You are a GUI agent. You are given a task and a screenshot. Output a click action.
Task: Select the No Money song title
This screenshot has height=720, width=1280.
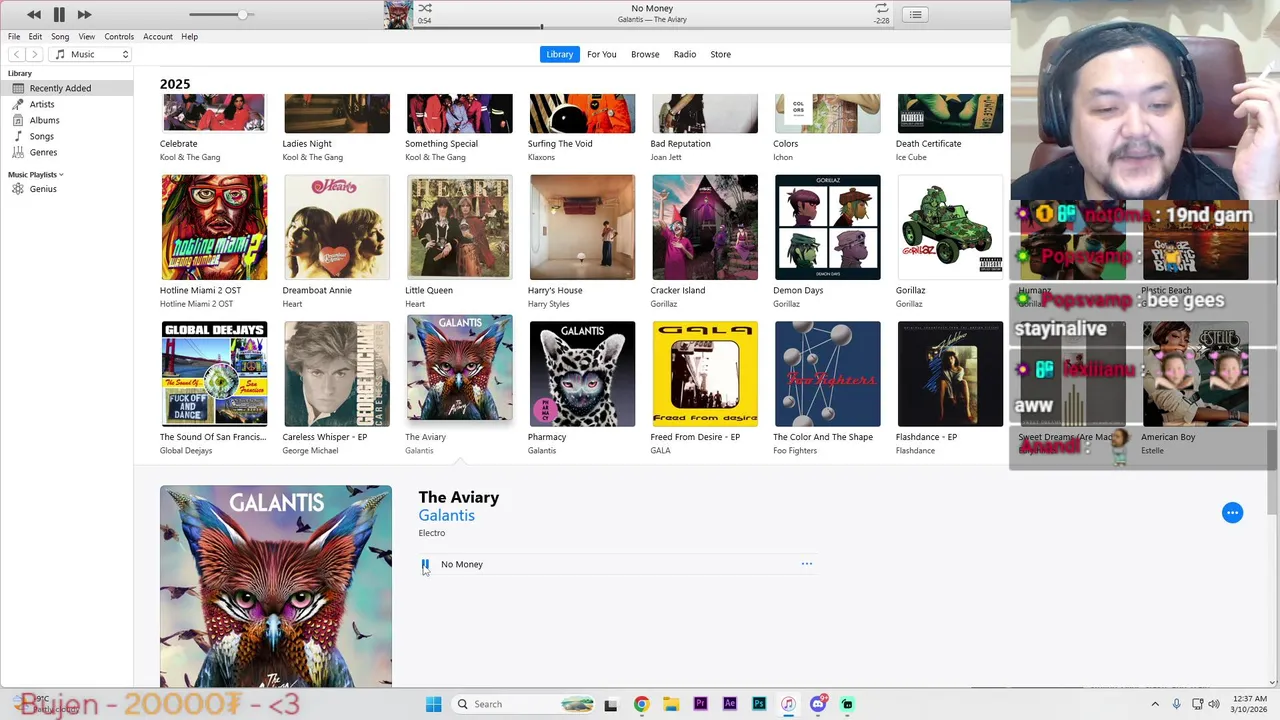tap(462, 564)
